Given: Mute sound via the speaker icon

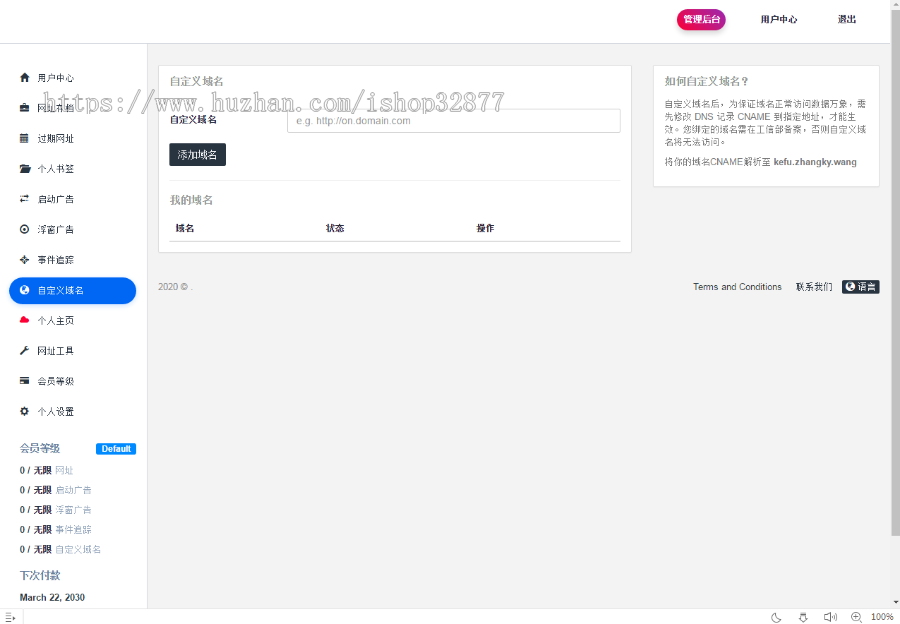Looking at the screenshot, I should pyautogui.click(x=830, y=617).
